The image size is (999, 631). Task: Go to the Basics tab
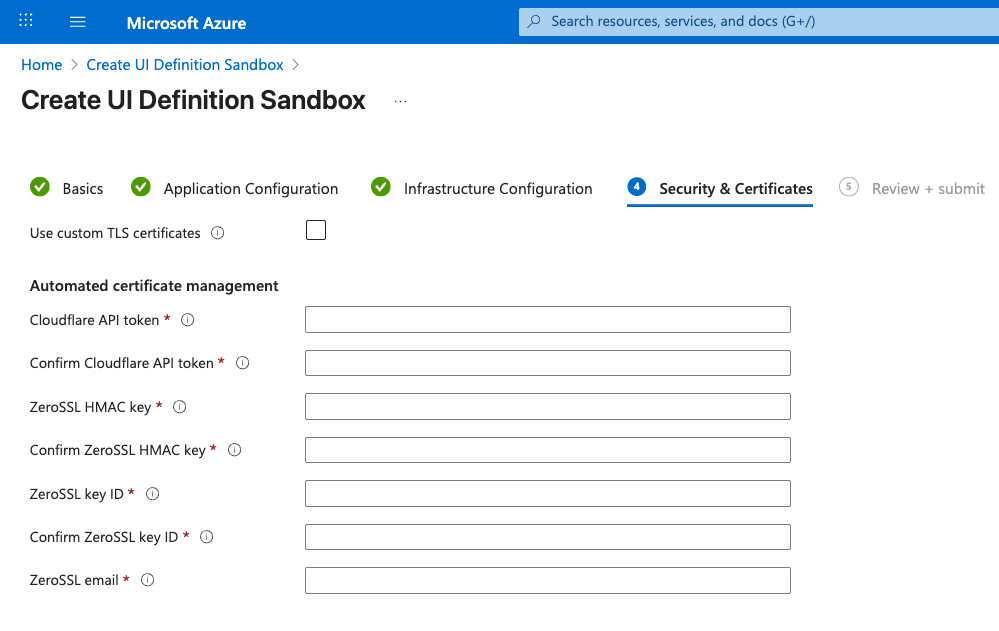(67, 188)
